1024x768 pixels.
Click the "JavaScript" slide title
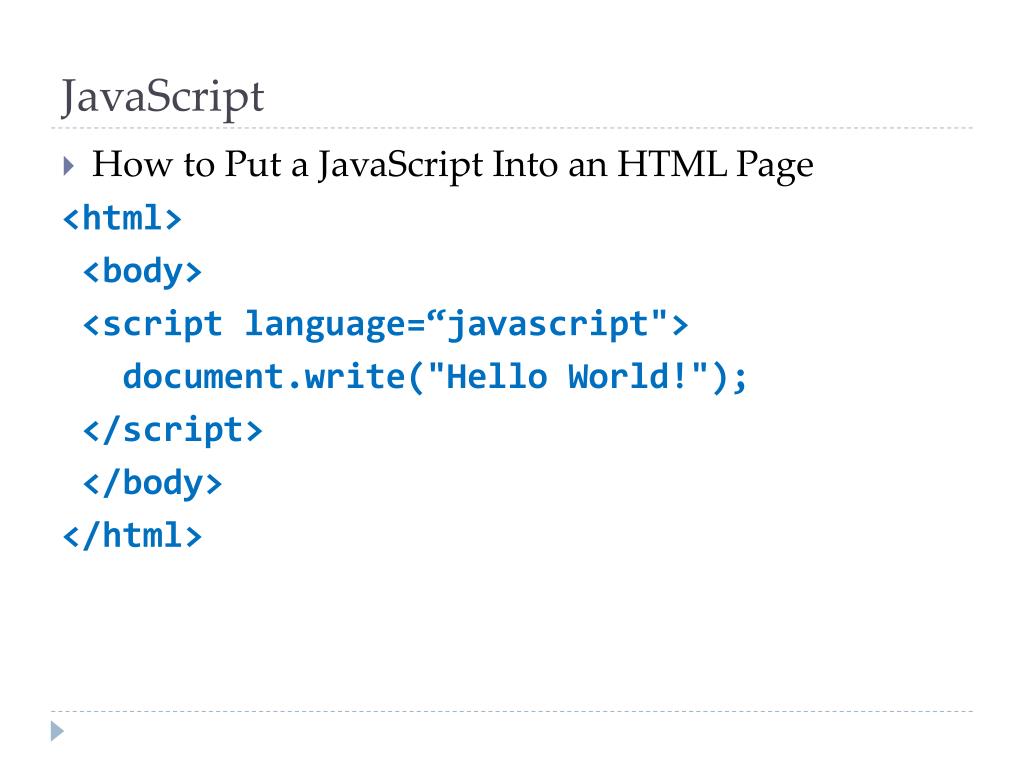[x=163, y=98]
